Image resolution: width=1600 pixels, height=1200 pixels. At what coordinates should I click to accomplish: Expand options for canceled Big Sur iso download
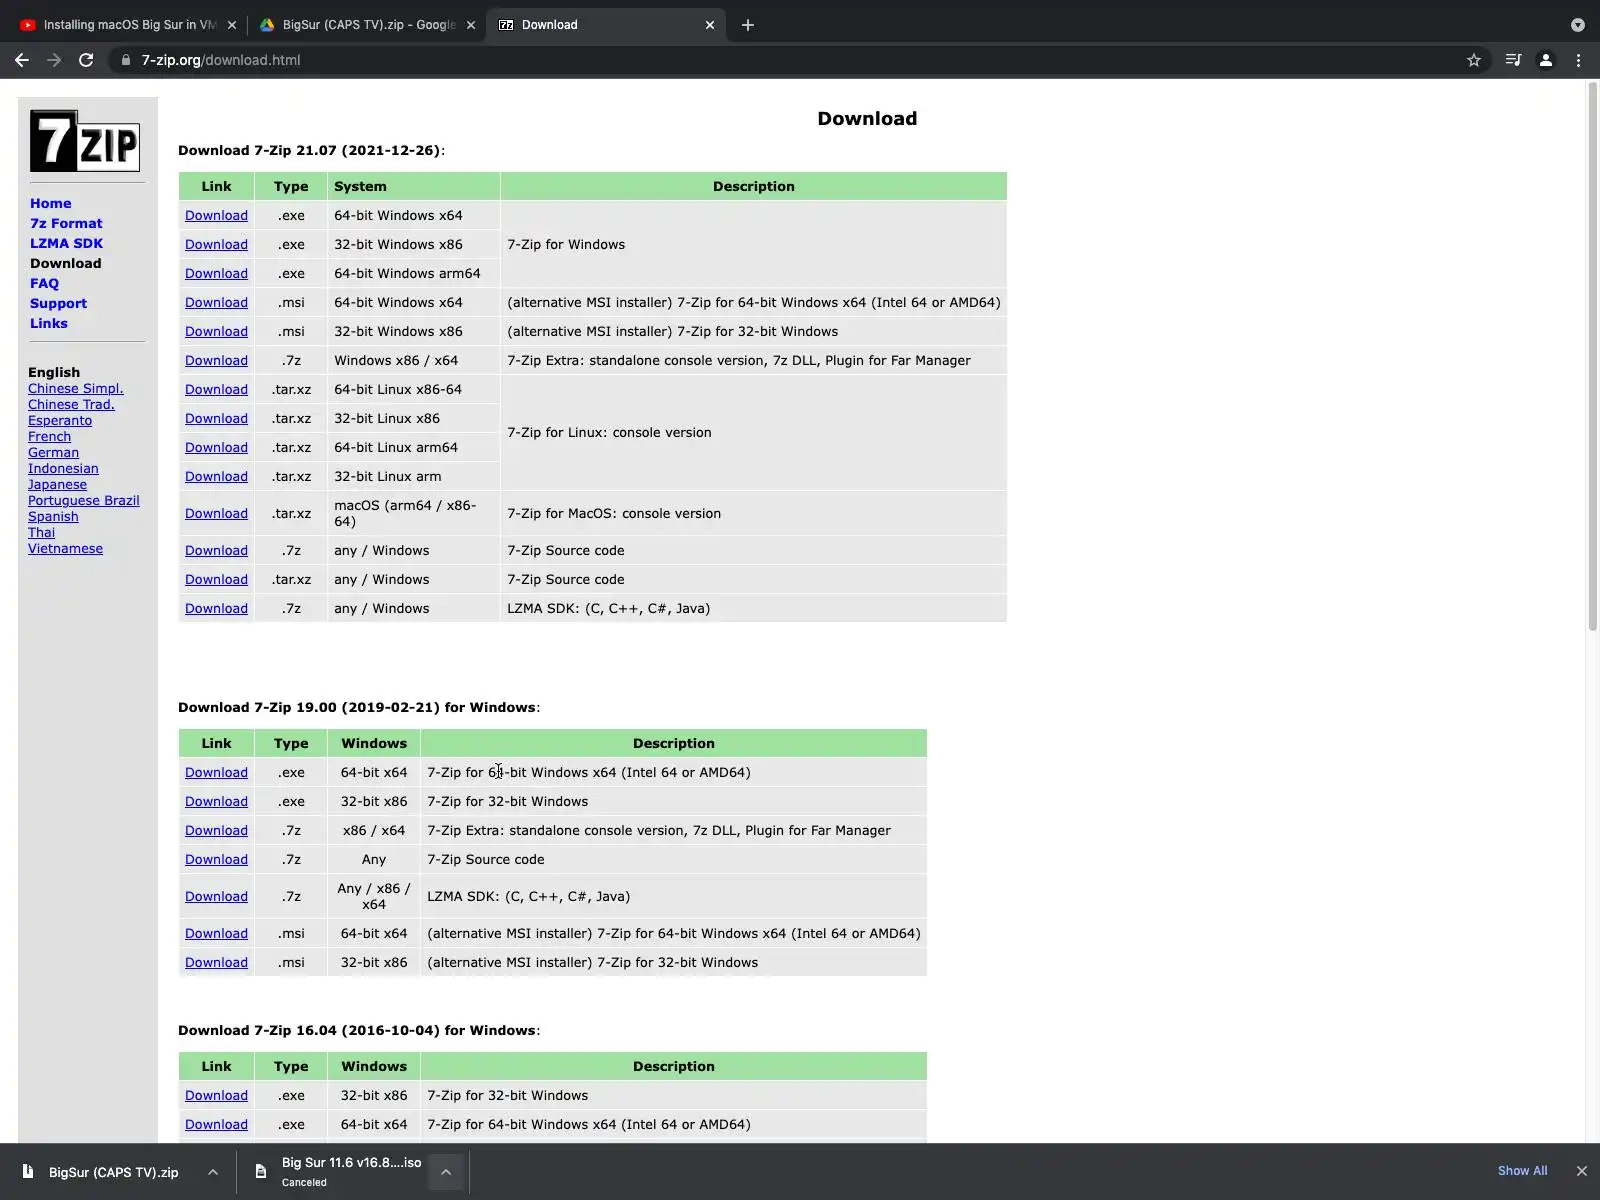point(446,1172)
